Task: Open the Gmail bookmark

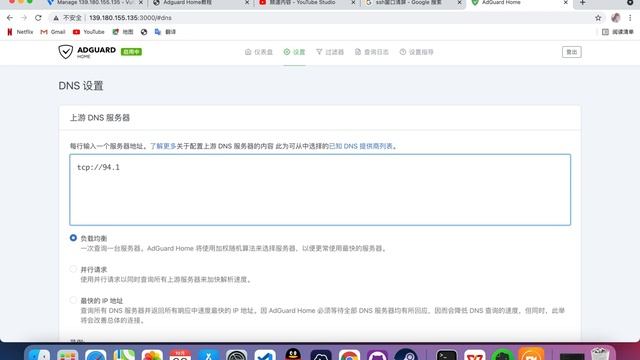Action: 53,32
